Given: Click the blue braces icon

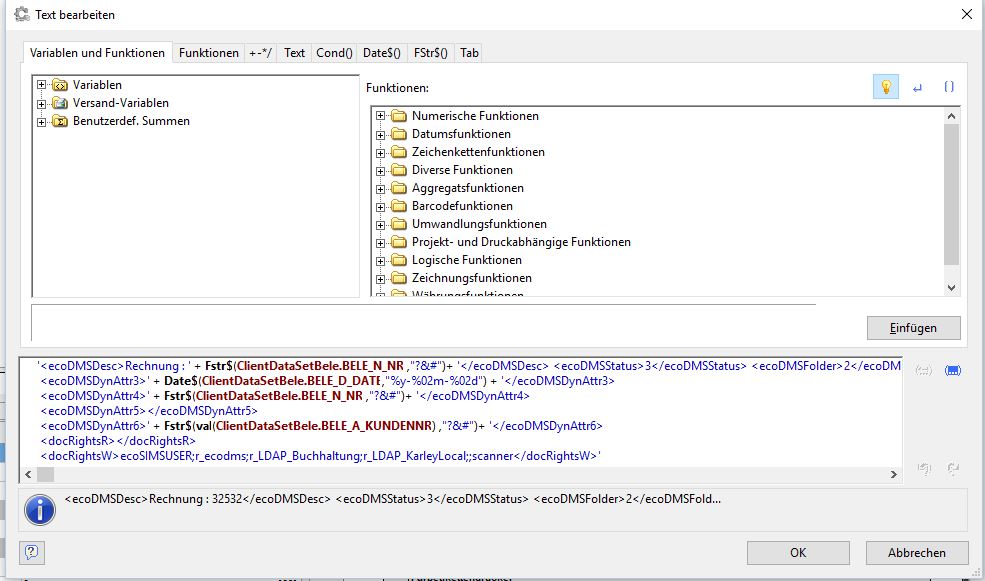Looking at the screenshot, I should pos(949,87).
